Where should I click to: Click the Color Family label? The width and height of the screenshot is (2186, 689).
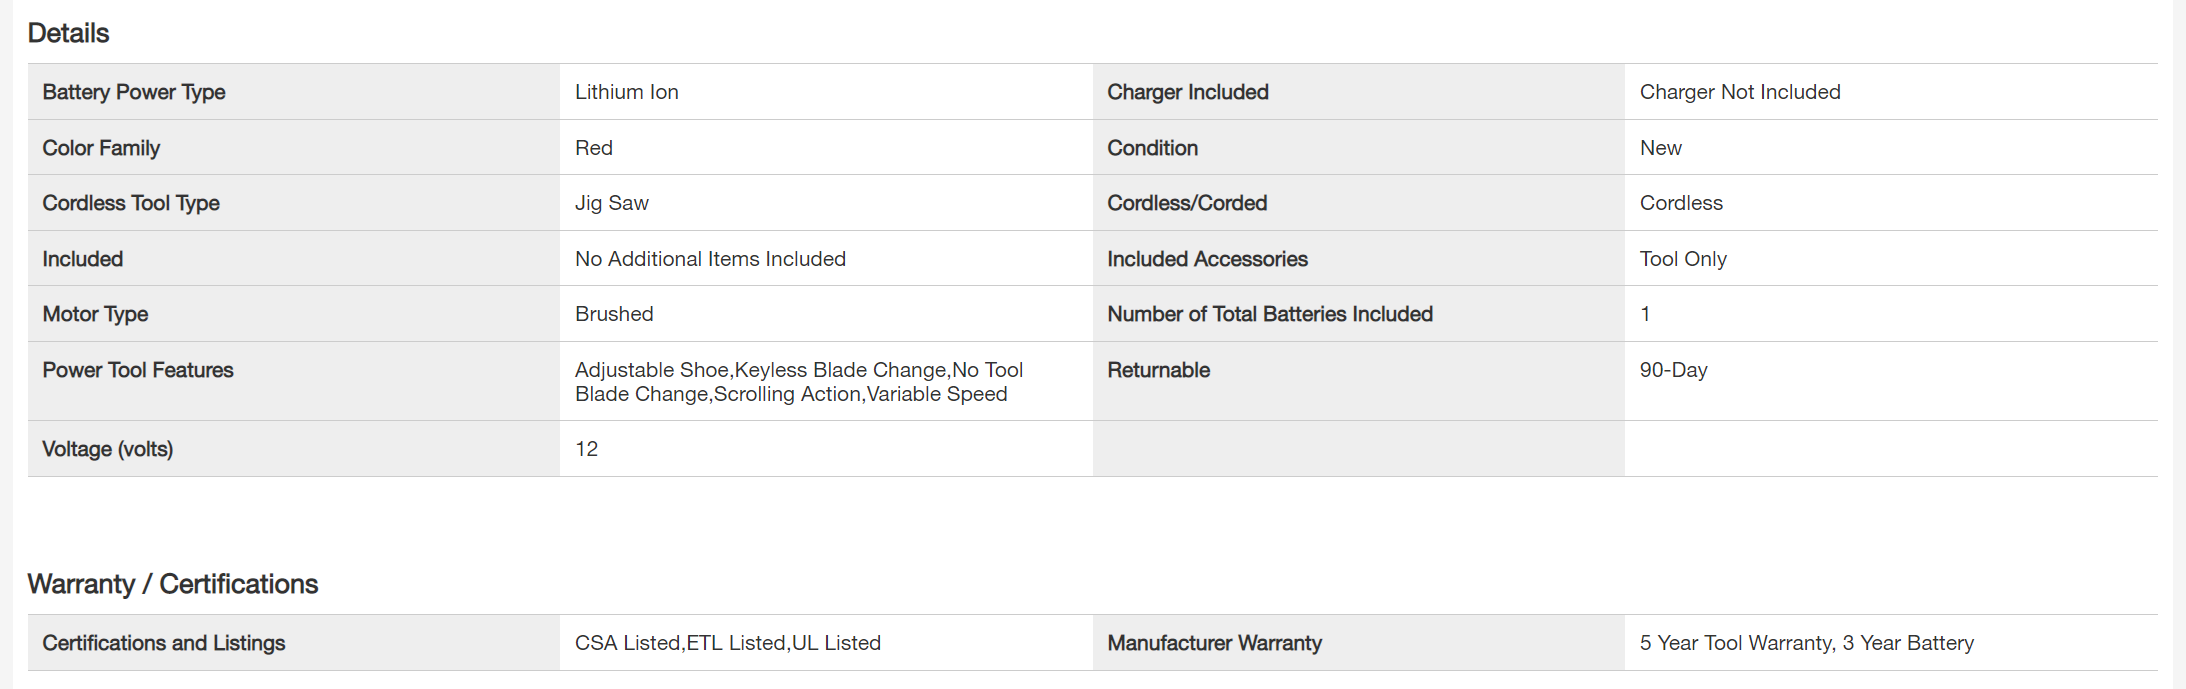tap(101, 148)
